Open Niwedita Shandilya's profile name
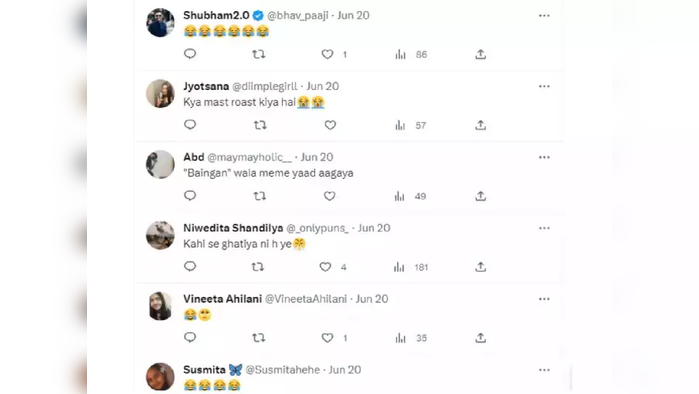Image resolution: width=699 pixels, height=394 pixels. tap(233, 228)
